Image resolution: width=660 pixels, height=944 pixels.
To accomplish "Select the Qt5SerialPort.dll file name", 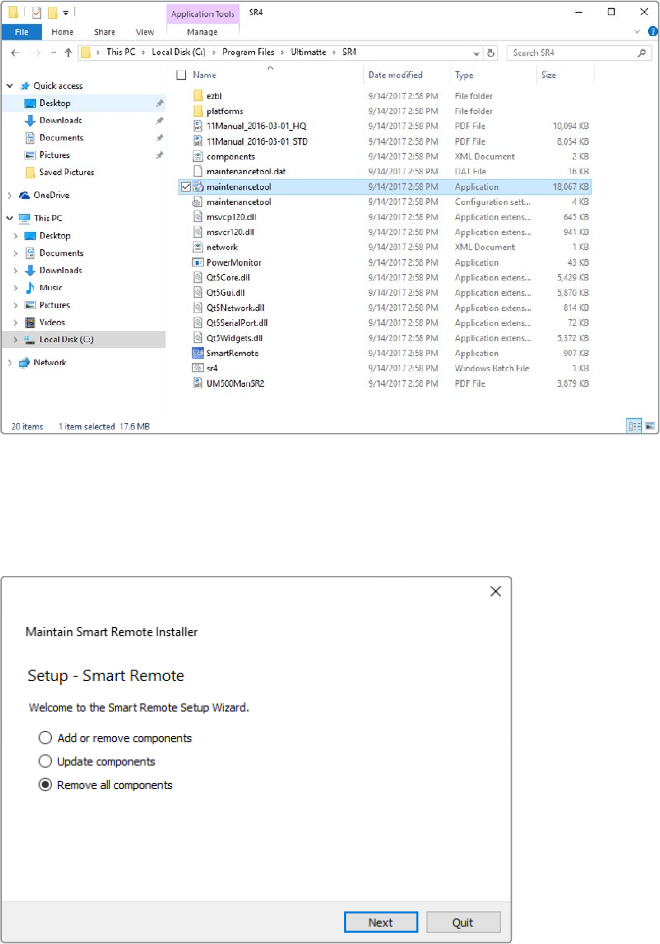I will [237, 323].
